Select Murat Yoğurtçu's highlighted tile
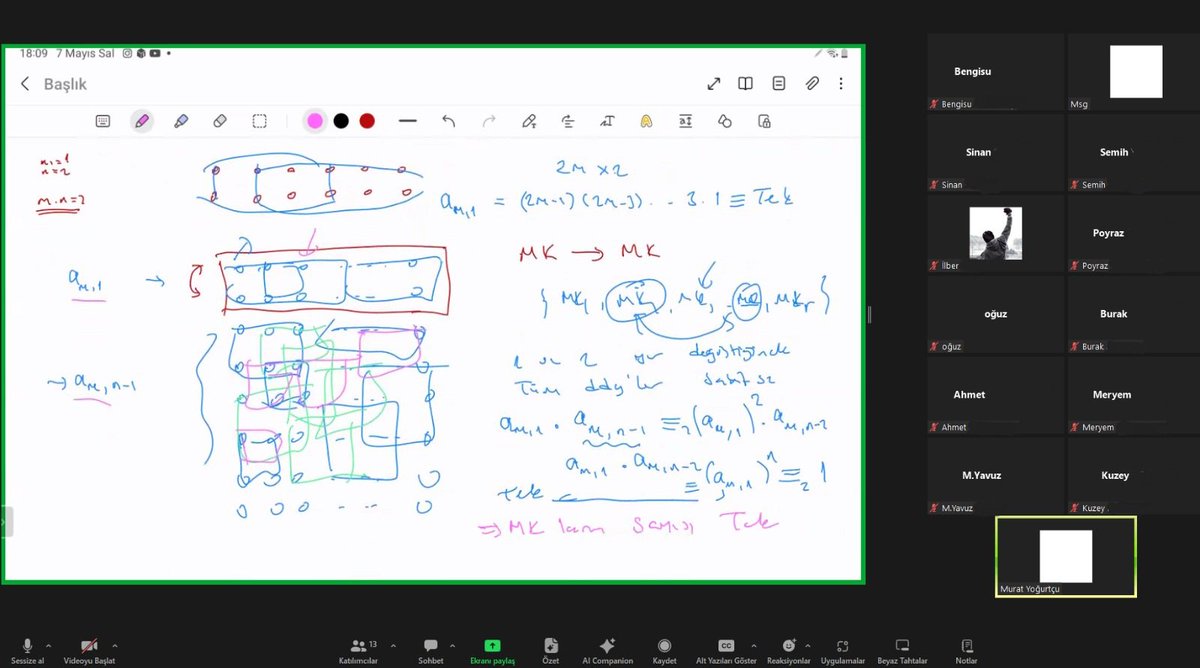This screenshot has width=1200, height=668. pyautogui.click(x=1066, y=557)
